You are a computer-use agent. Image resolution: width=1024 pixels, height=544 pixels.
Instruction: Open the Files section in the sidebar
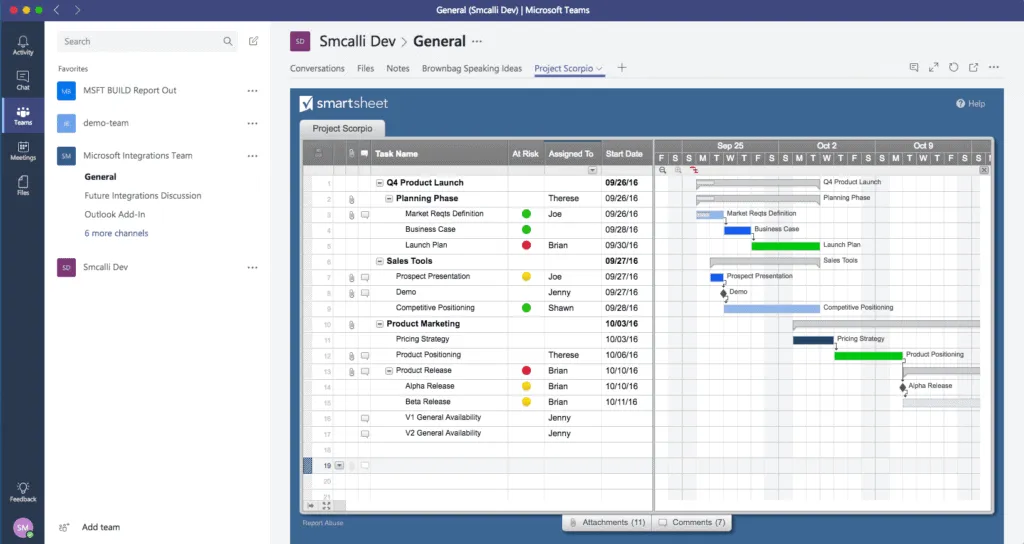(x=22, y=185)
